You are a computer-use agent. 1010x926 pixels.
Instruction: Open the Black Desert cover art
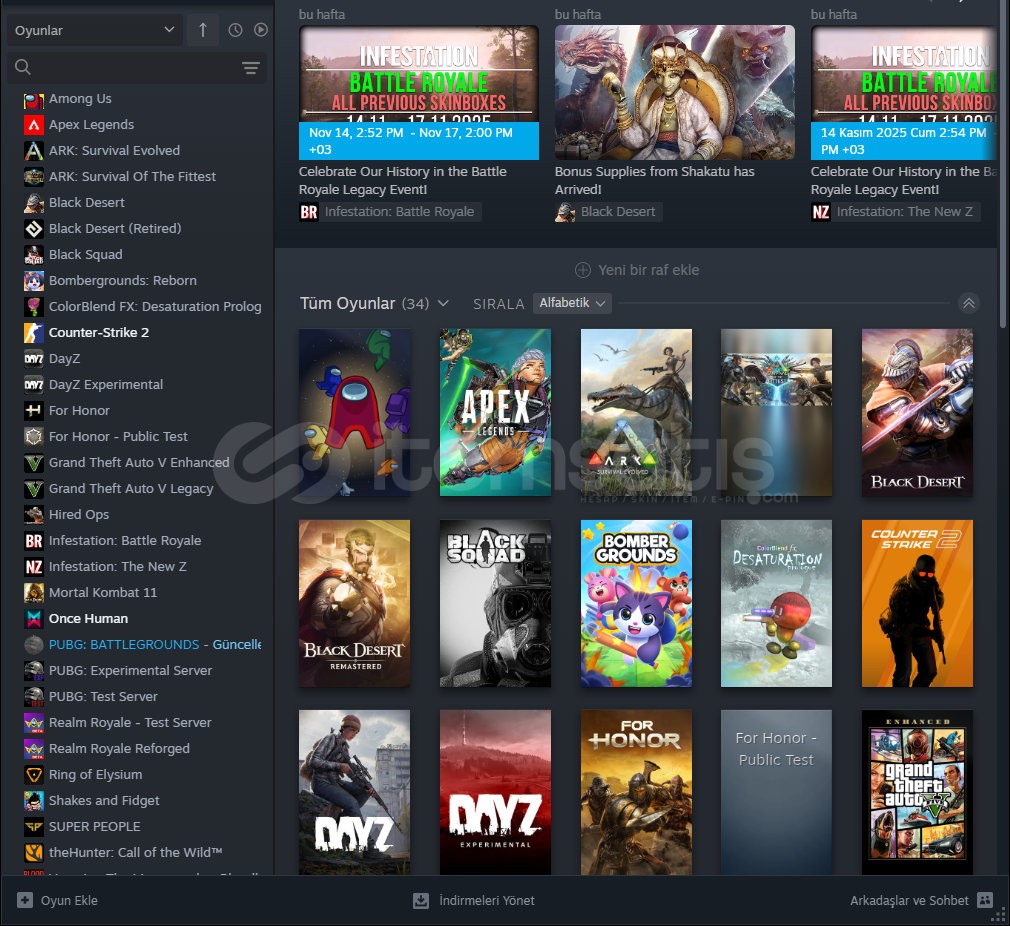[x=917, y=413]
